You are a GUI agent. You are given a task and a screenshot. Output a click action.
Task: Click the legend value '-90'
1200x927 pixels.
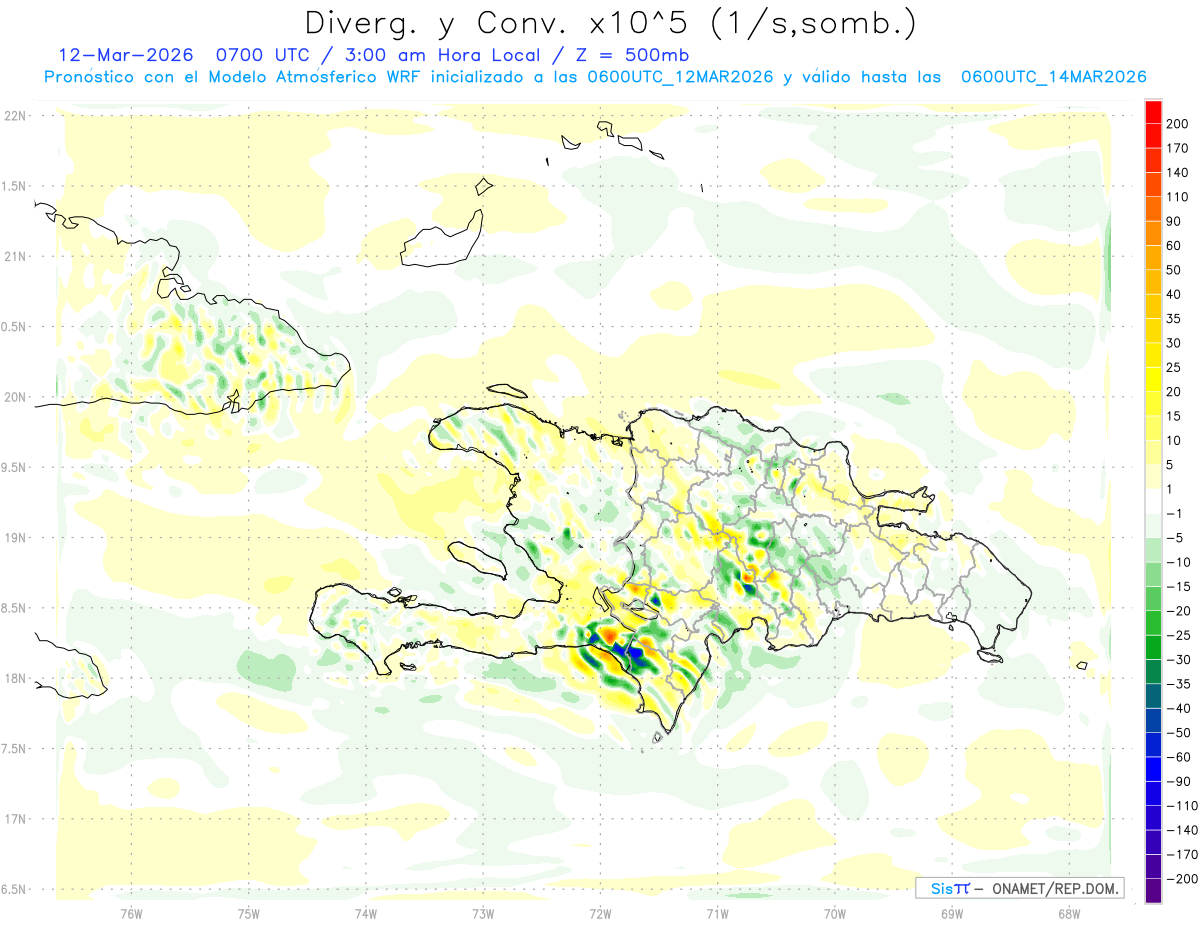pos(1178,781)
